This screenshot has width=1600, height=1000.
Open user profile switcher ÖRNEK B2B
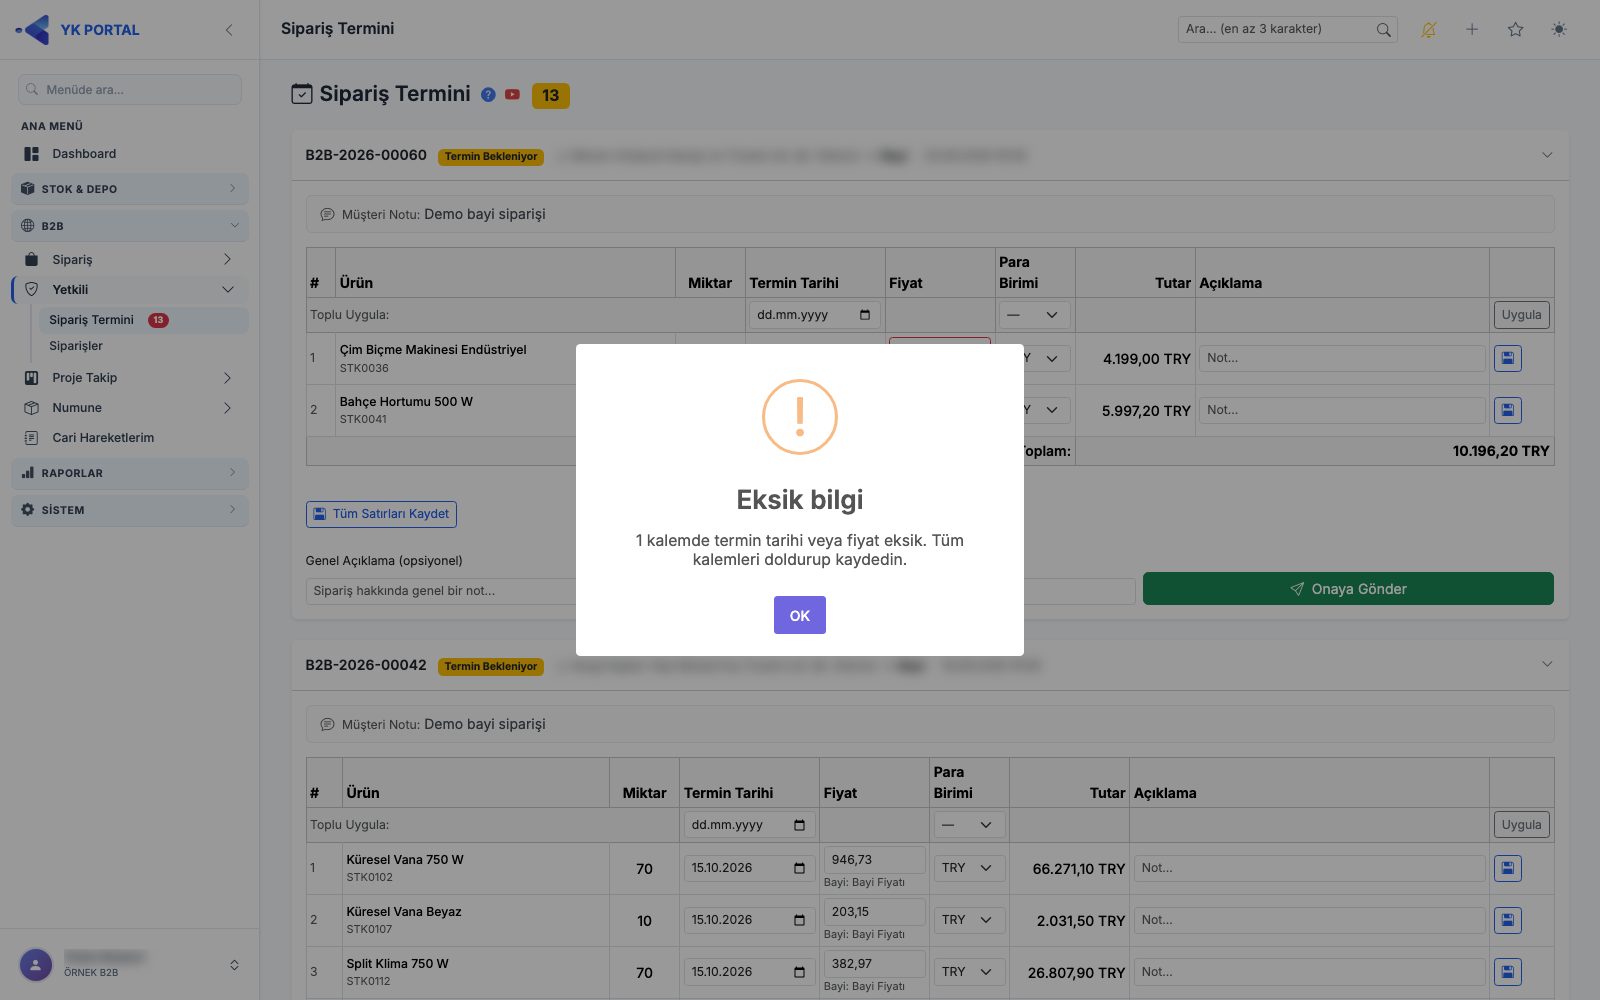(130, 965)
